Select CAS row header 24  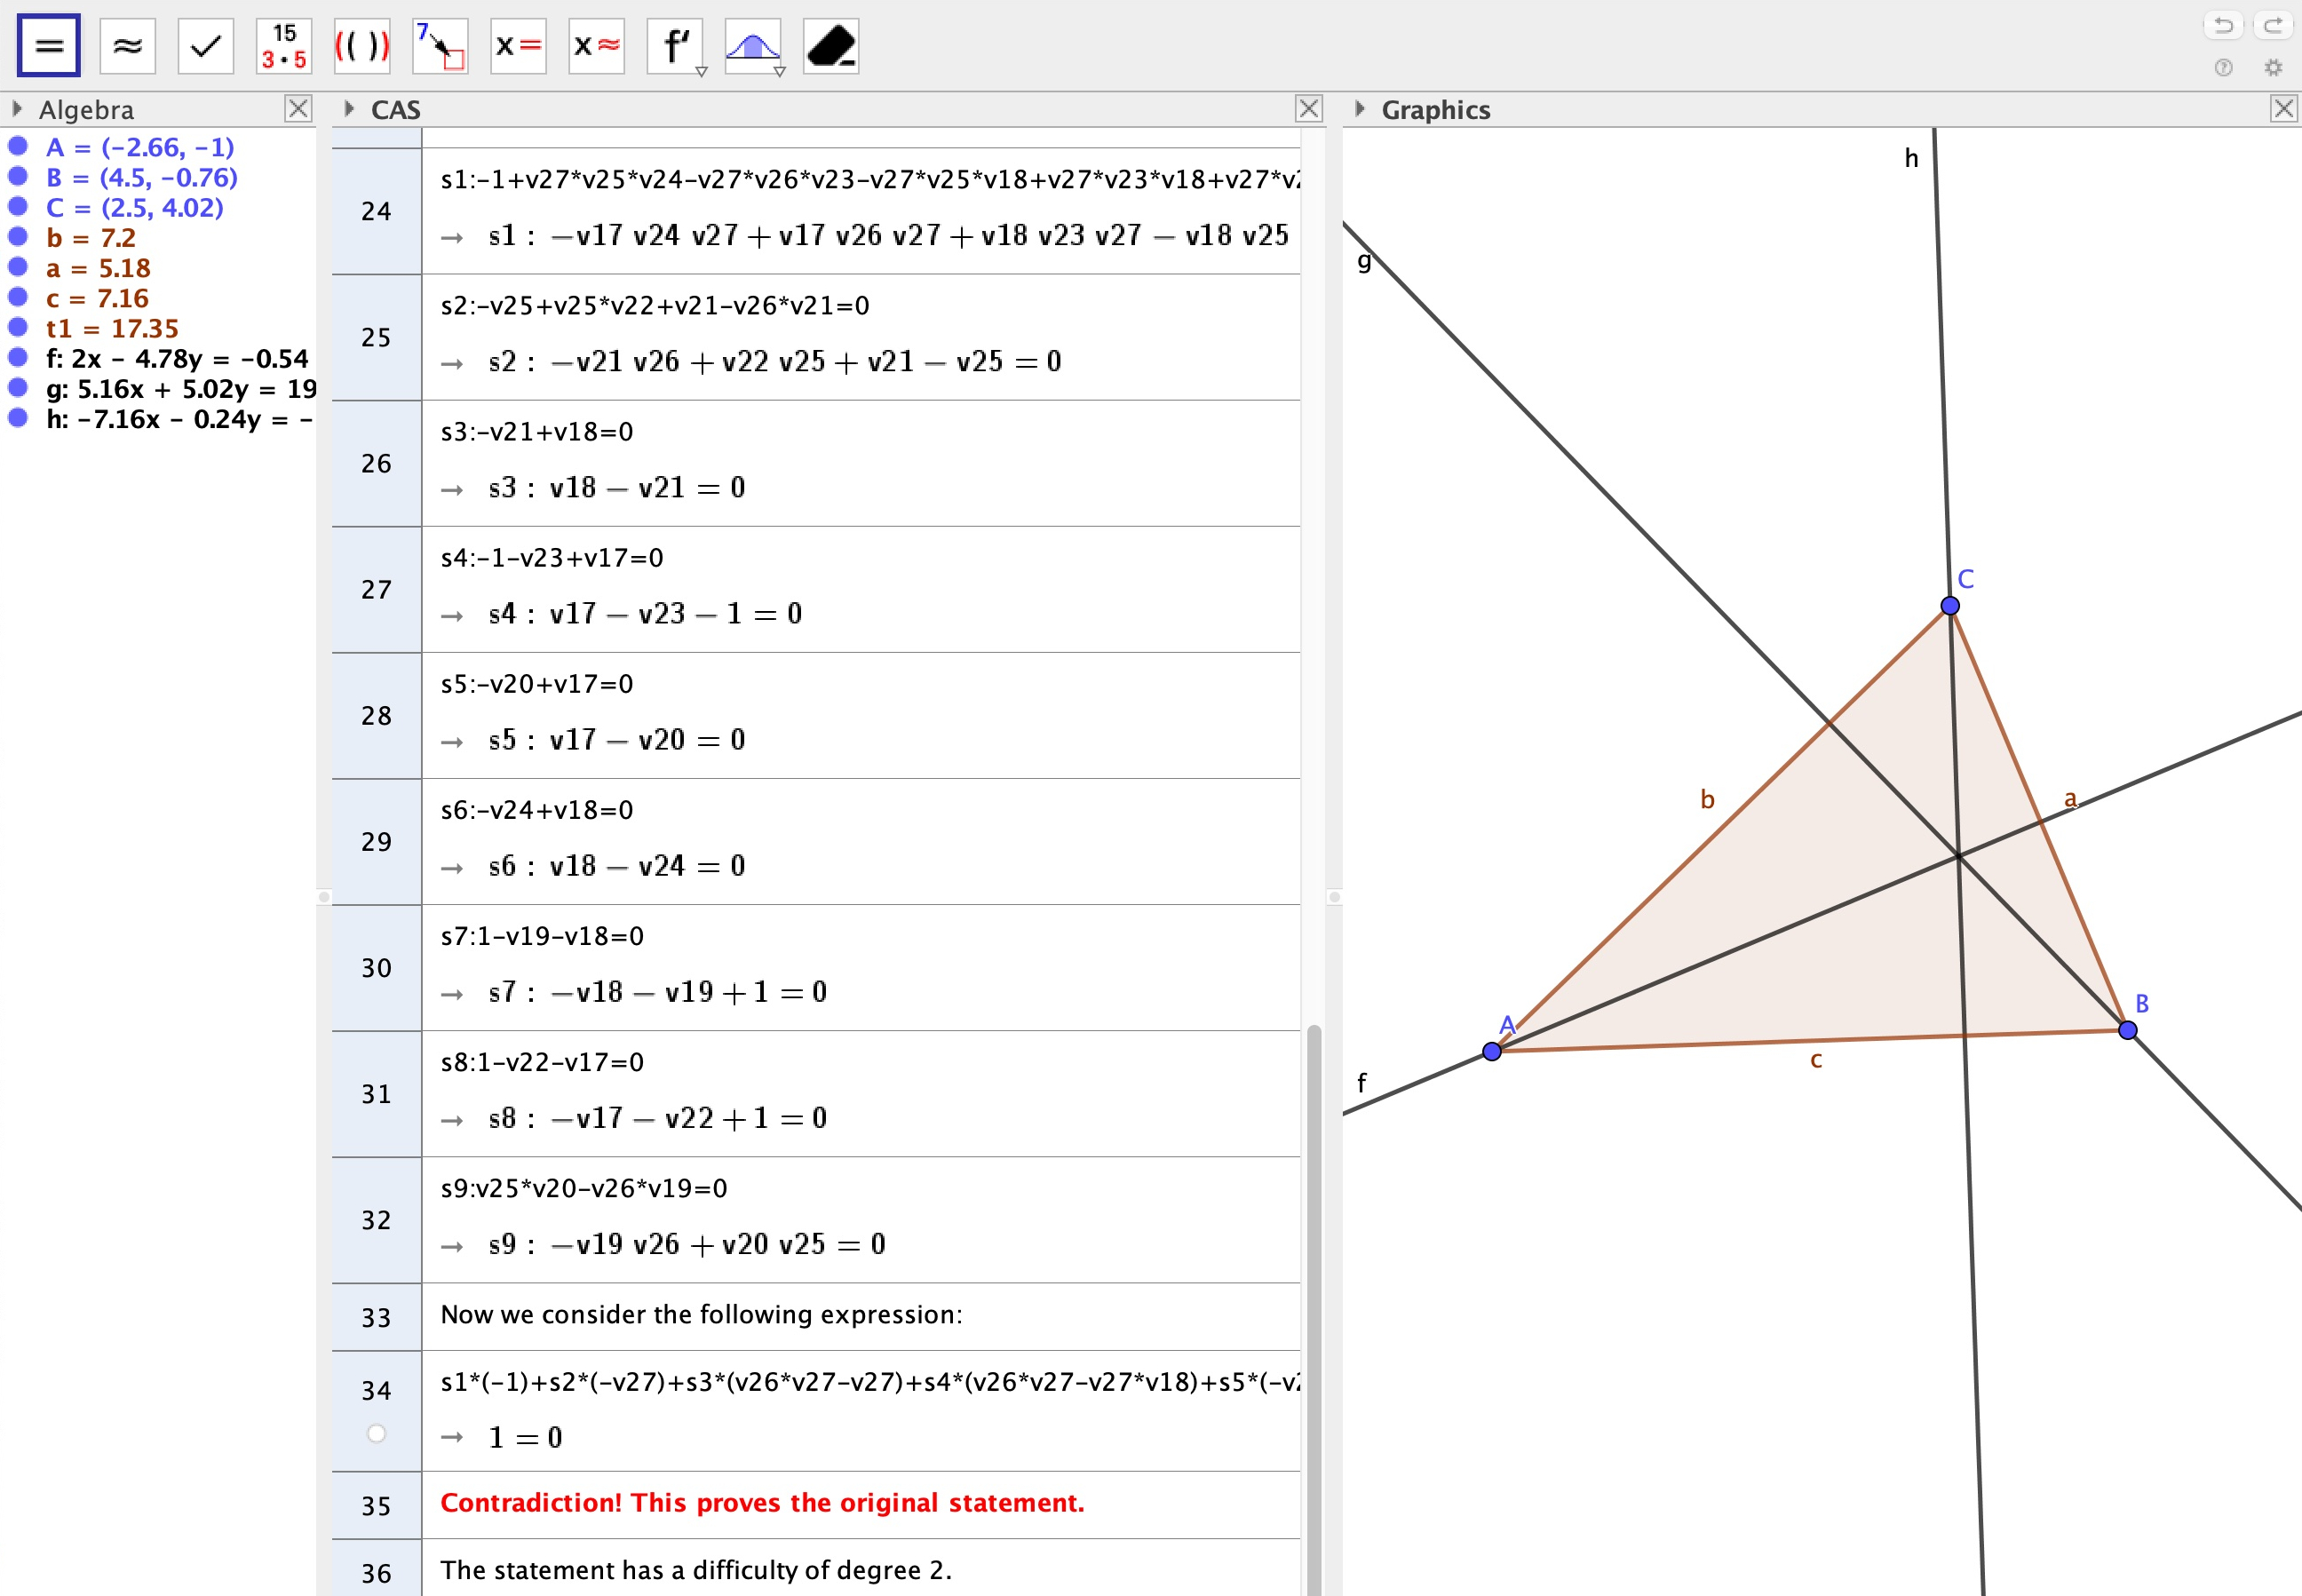click(x=376, y=211)
